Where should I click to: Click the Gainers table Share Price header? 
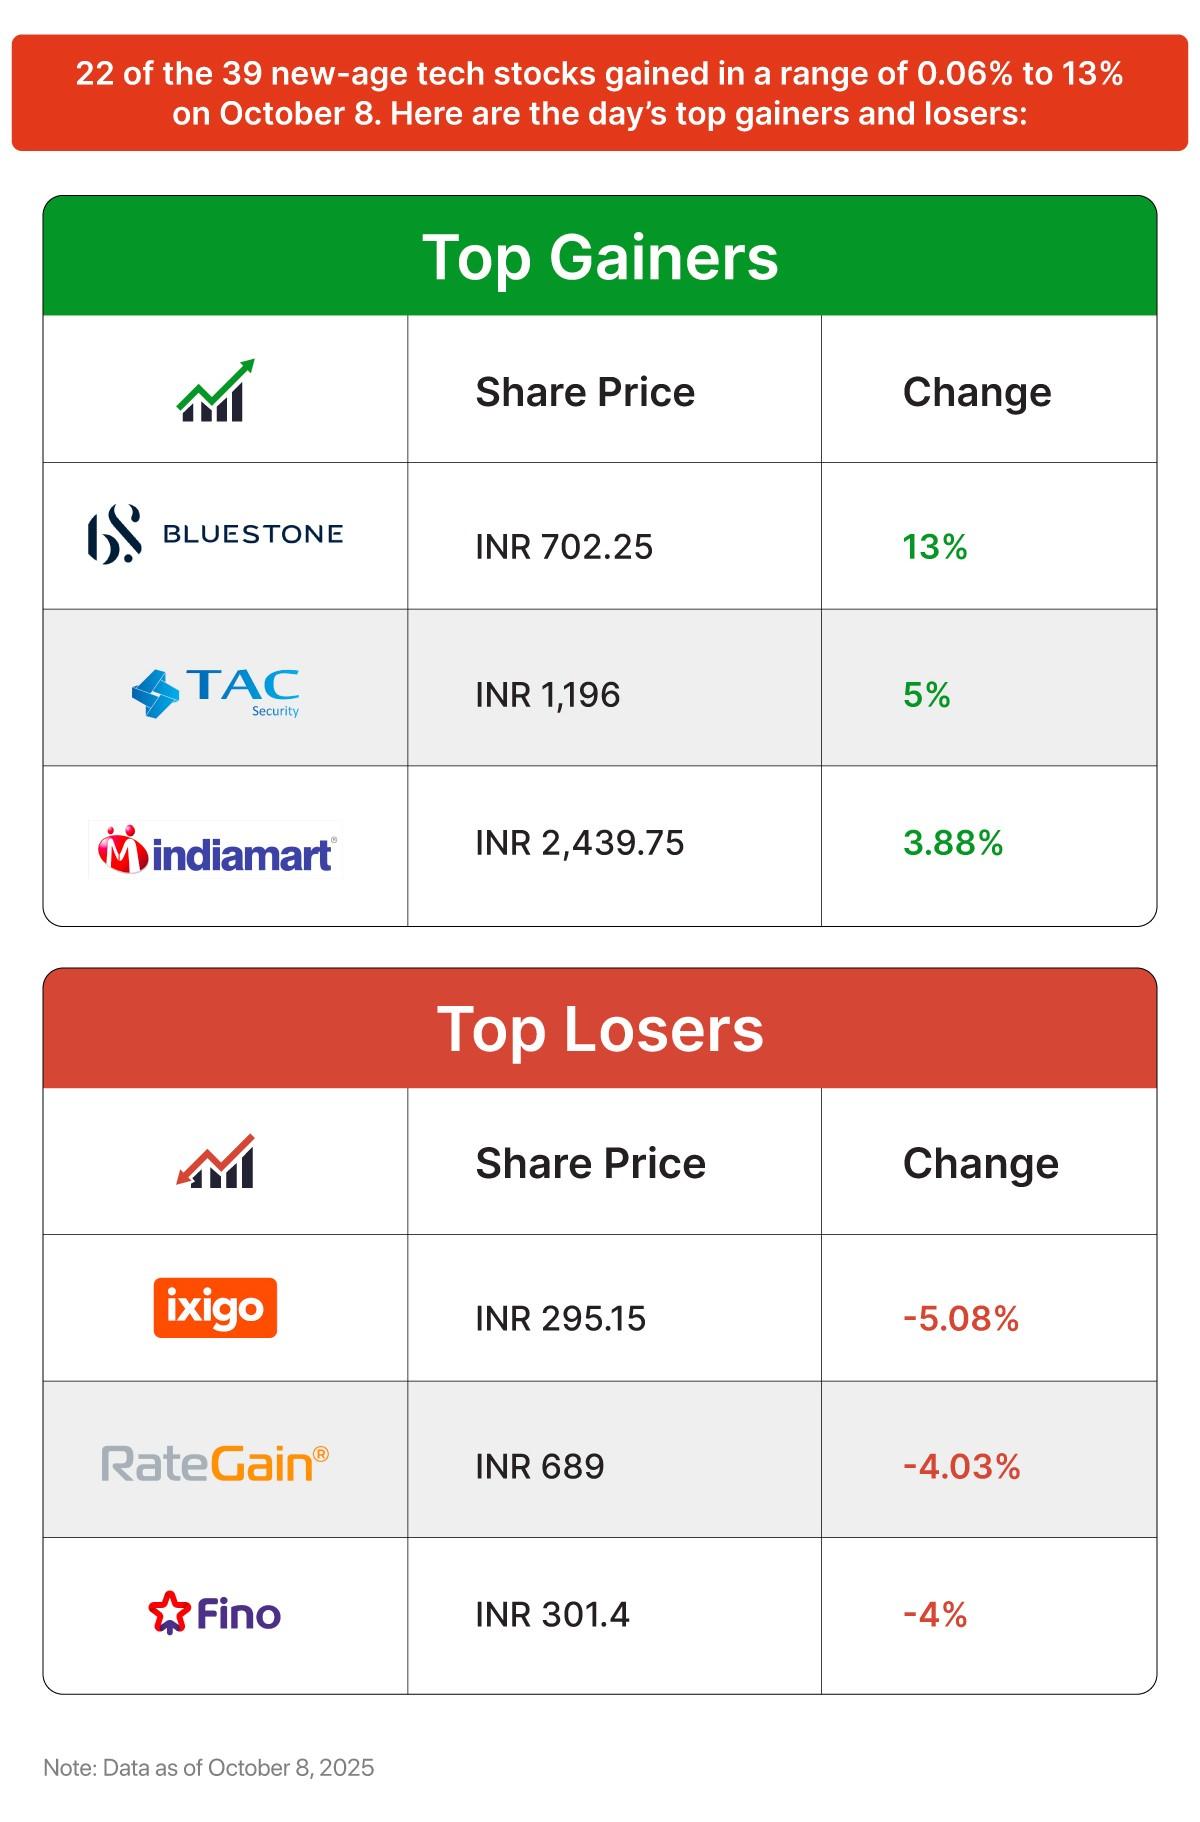[x=585, y=392]
